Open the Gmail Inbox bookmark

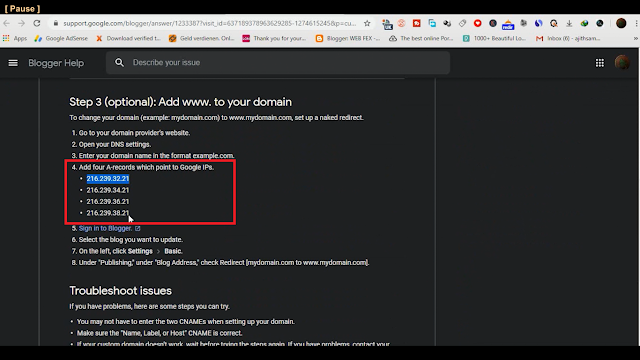click(568, 38)
